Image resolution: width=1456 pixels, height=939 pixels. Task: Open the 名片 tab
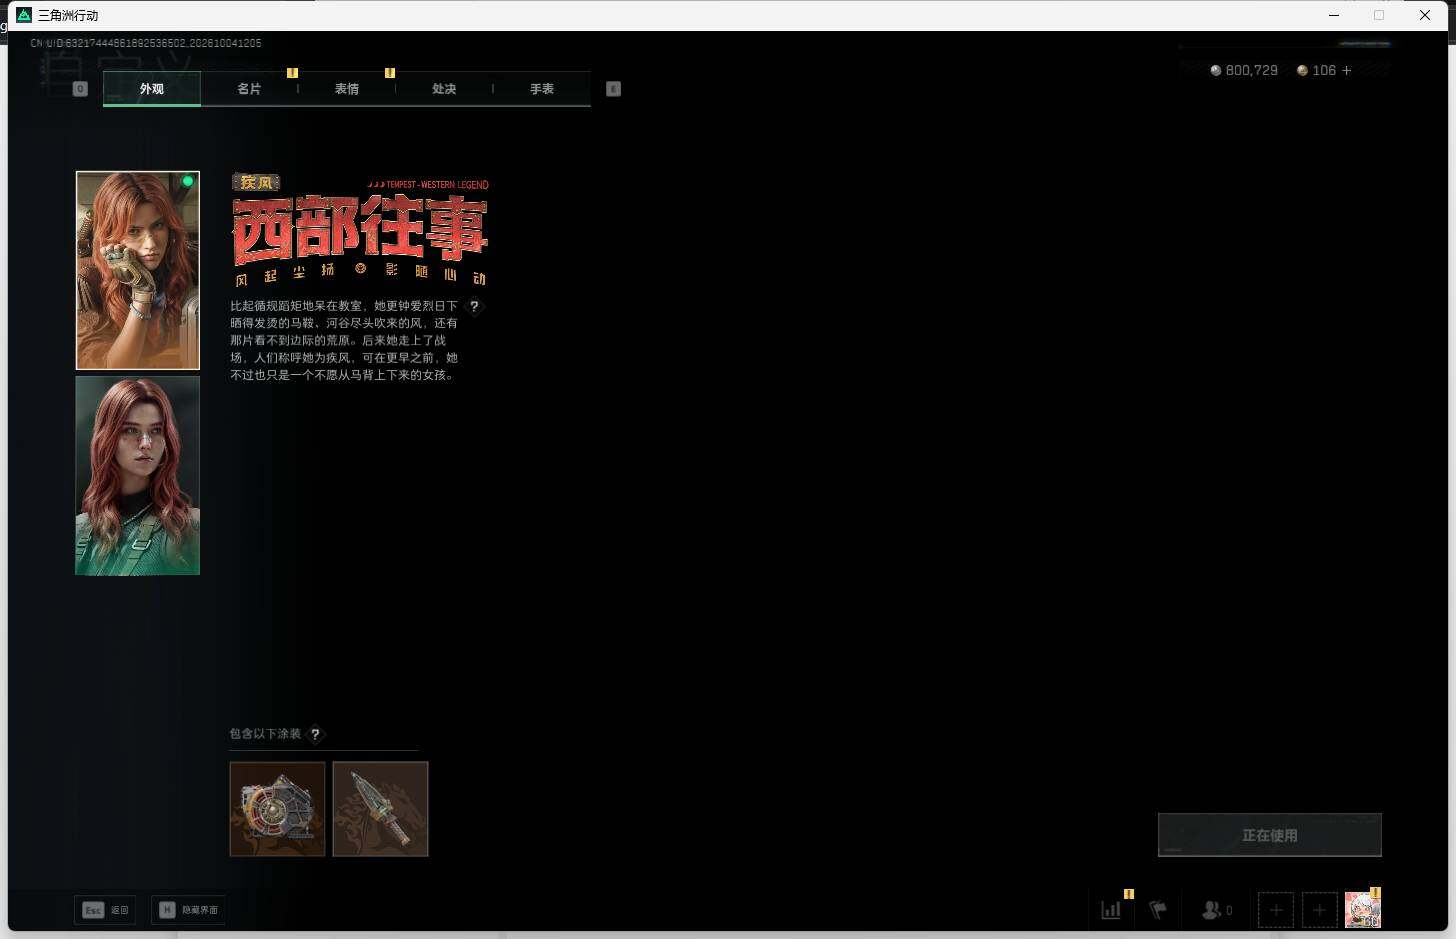pyautogui.click(x=249, y=89)
